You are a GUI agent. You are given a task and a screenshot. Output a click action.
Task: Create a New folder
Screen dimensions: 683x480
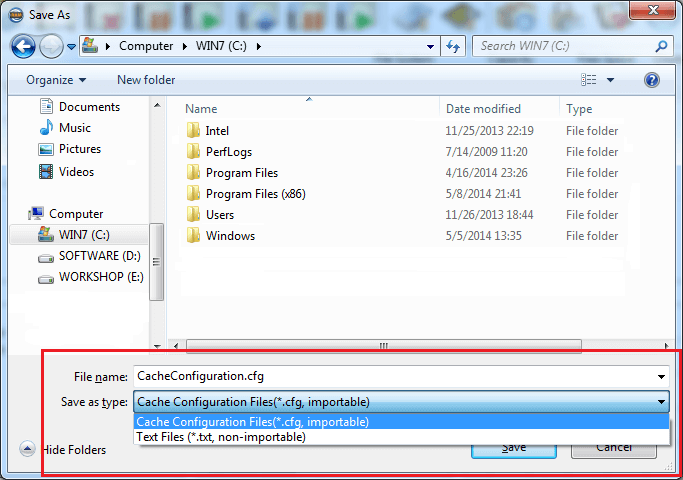coord(146,80)
